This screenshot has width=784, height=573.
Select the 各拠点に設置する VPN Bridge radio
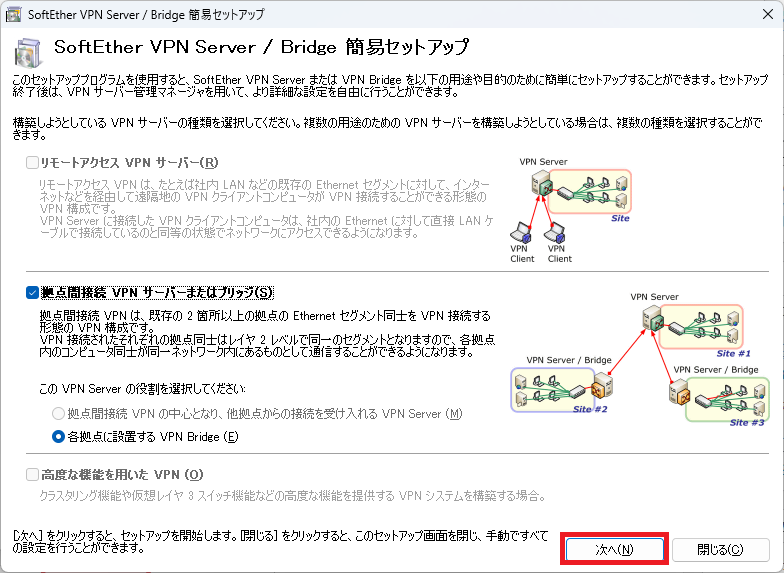pyautogui.click(x=58, y=436)
